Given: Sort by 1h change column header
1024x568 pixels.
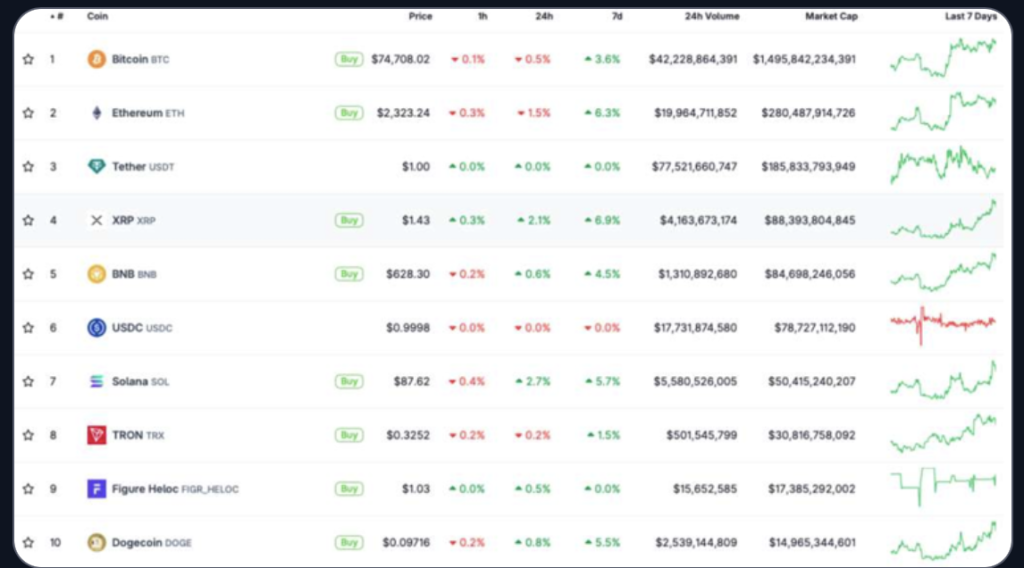Looking at the screenshot, I should 483,16.
